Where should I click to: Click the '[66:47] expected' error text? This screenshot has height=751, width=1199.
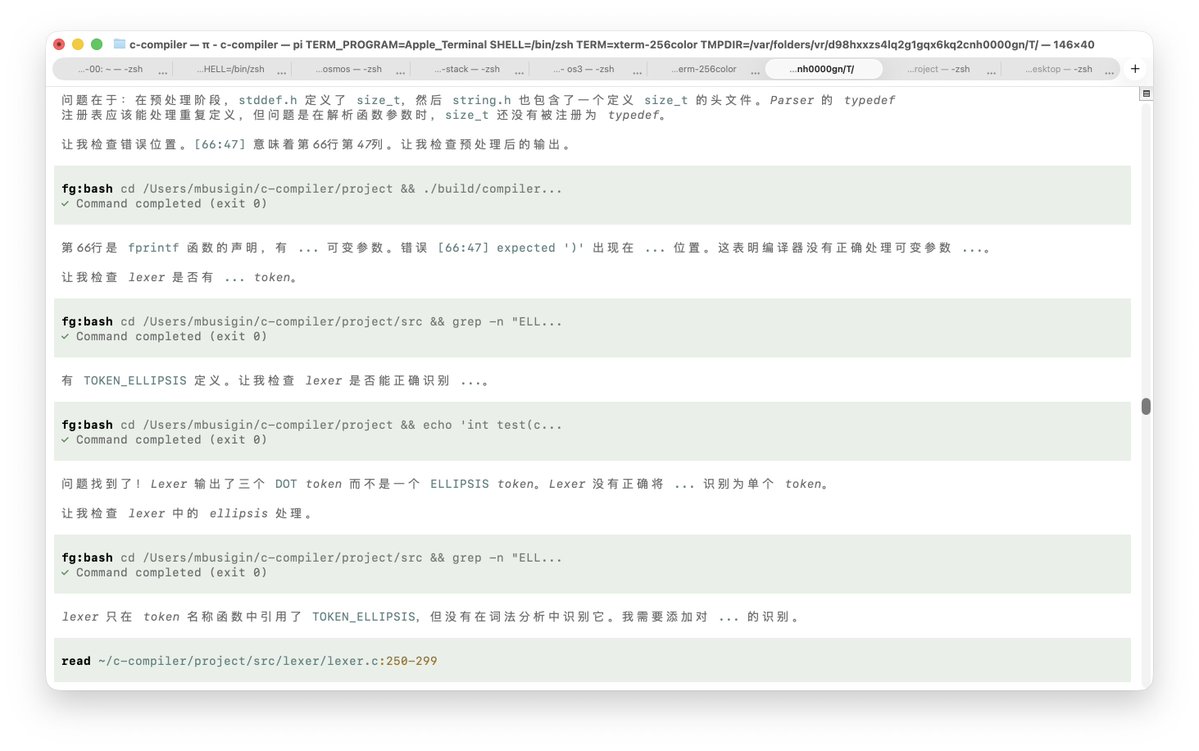[496, 248]
